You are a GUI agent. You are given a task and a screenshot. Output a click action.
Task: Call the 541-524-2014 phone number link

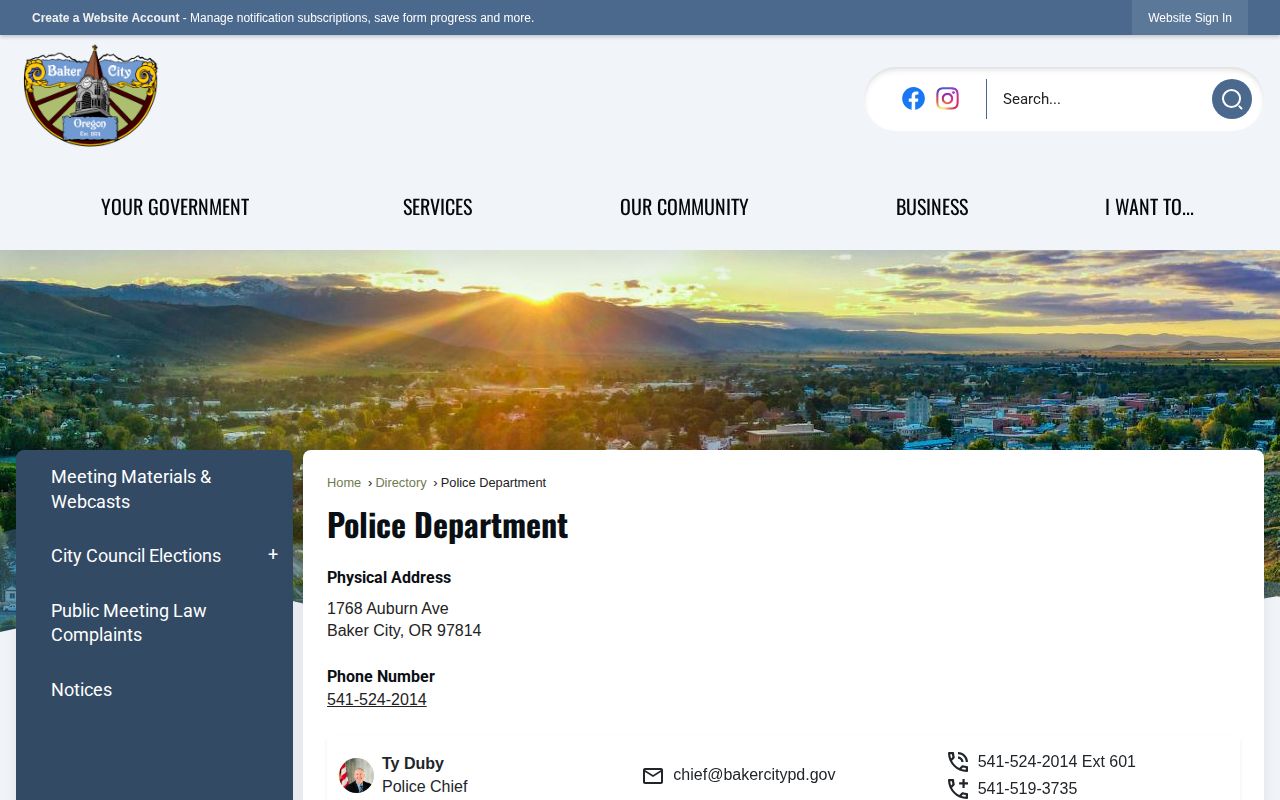tap(377, 700)
